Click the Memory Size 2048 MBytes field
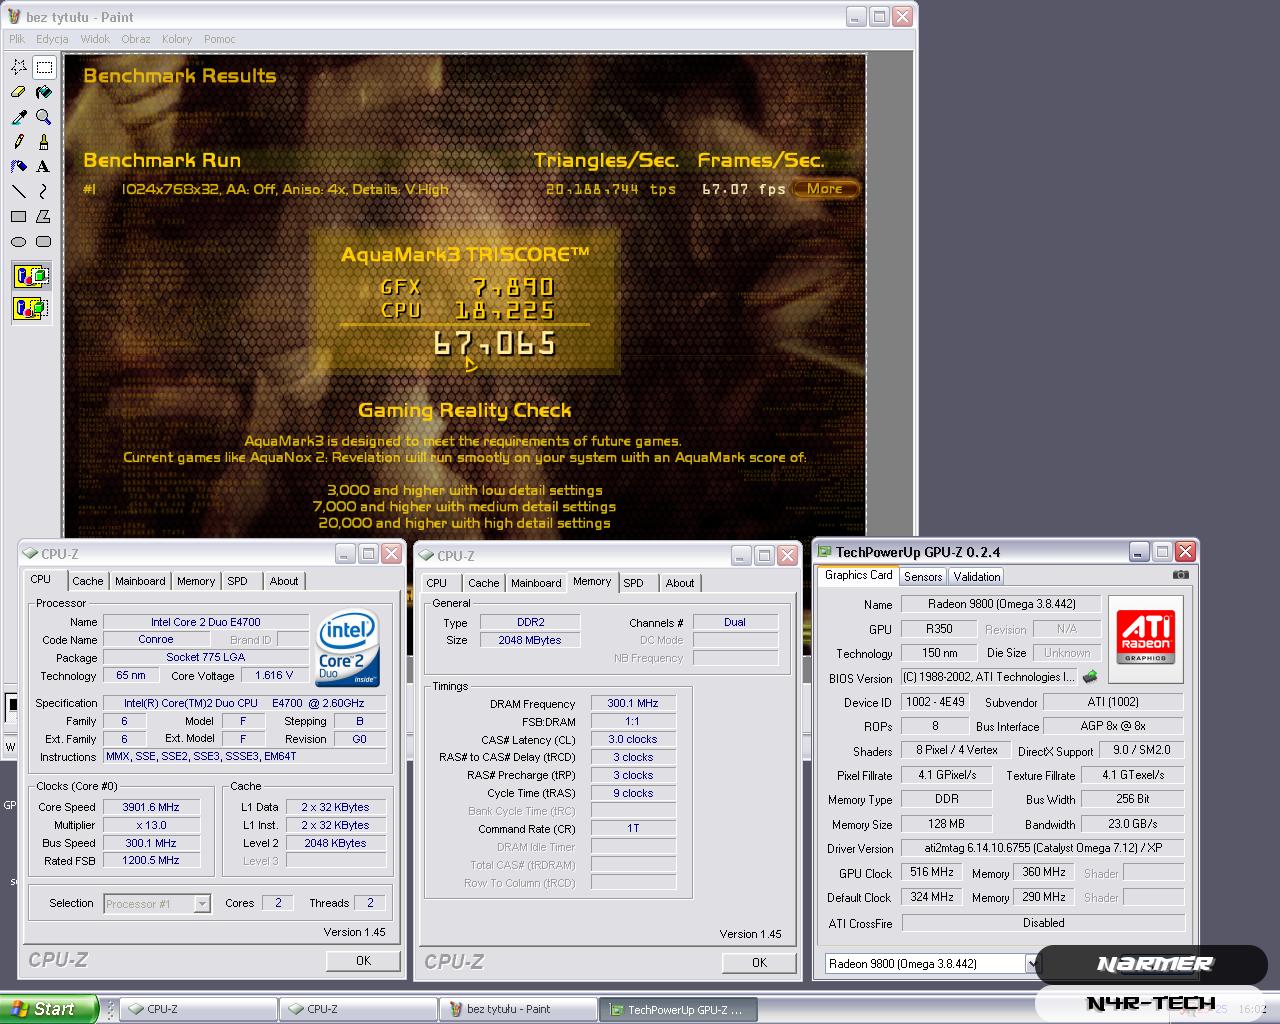This screenshot has height=1024, width=1280. pyautogui.click(x=530, y=640)
